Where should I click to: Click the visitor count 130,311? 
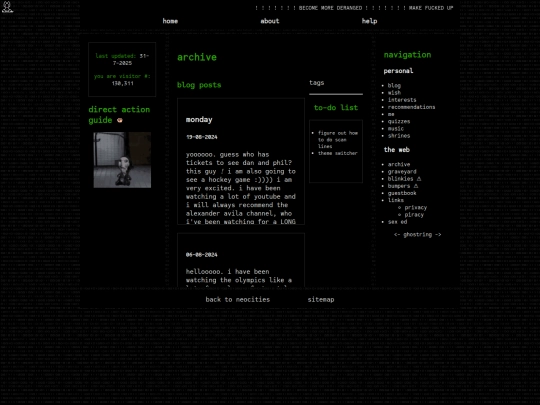(122, 83)
